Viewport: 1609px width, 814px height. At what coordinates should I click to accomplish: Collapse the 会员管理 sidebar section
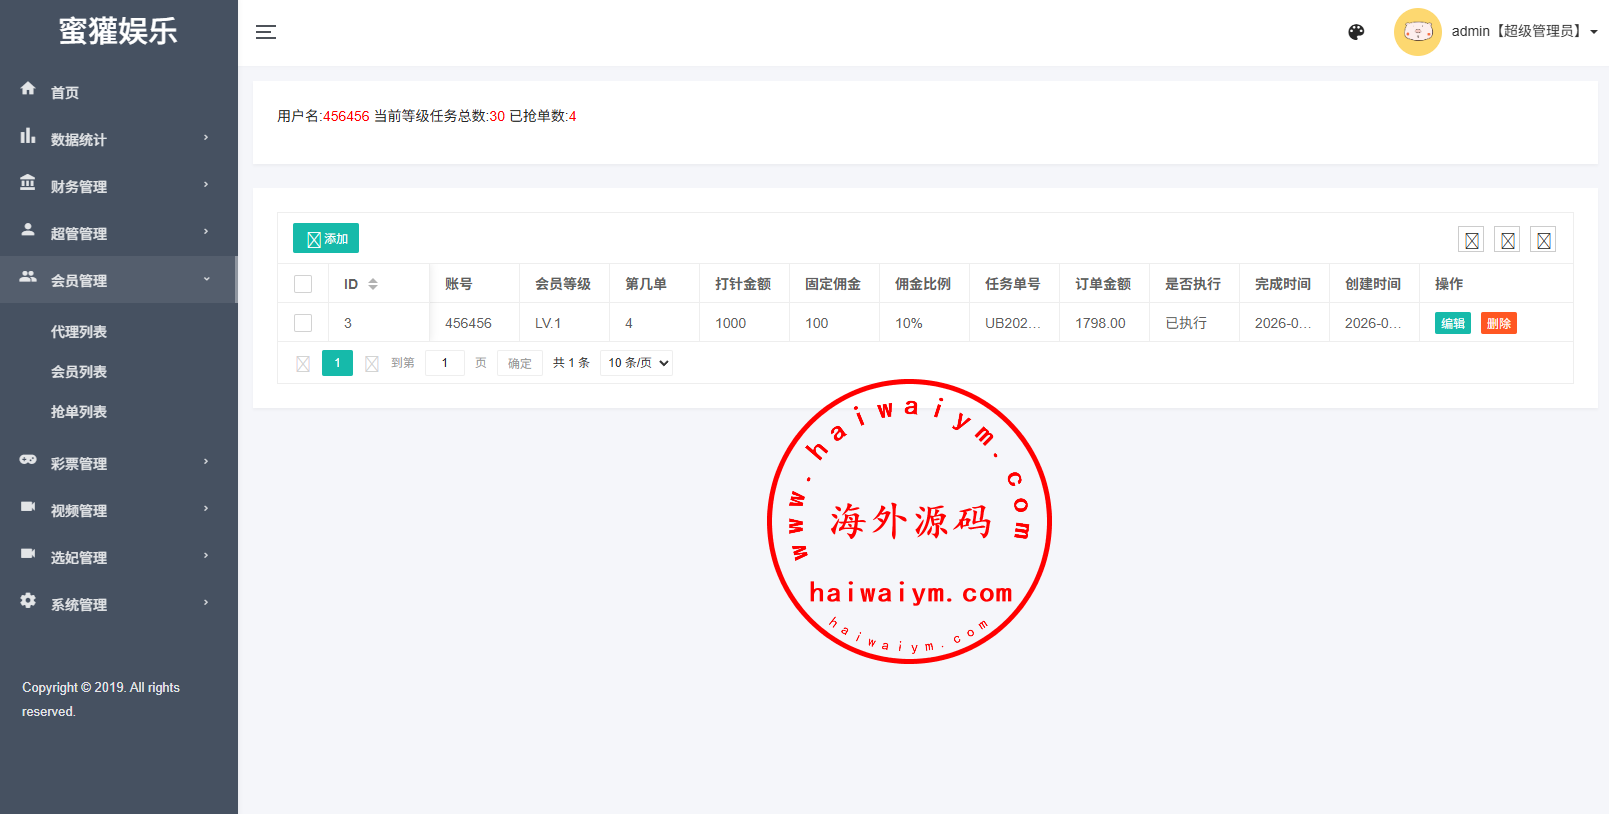coord(118,280)
